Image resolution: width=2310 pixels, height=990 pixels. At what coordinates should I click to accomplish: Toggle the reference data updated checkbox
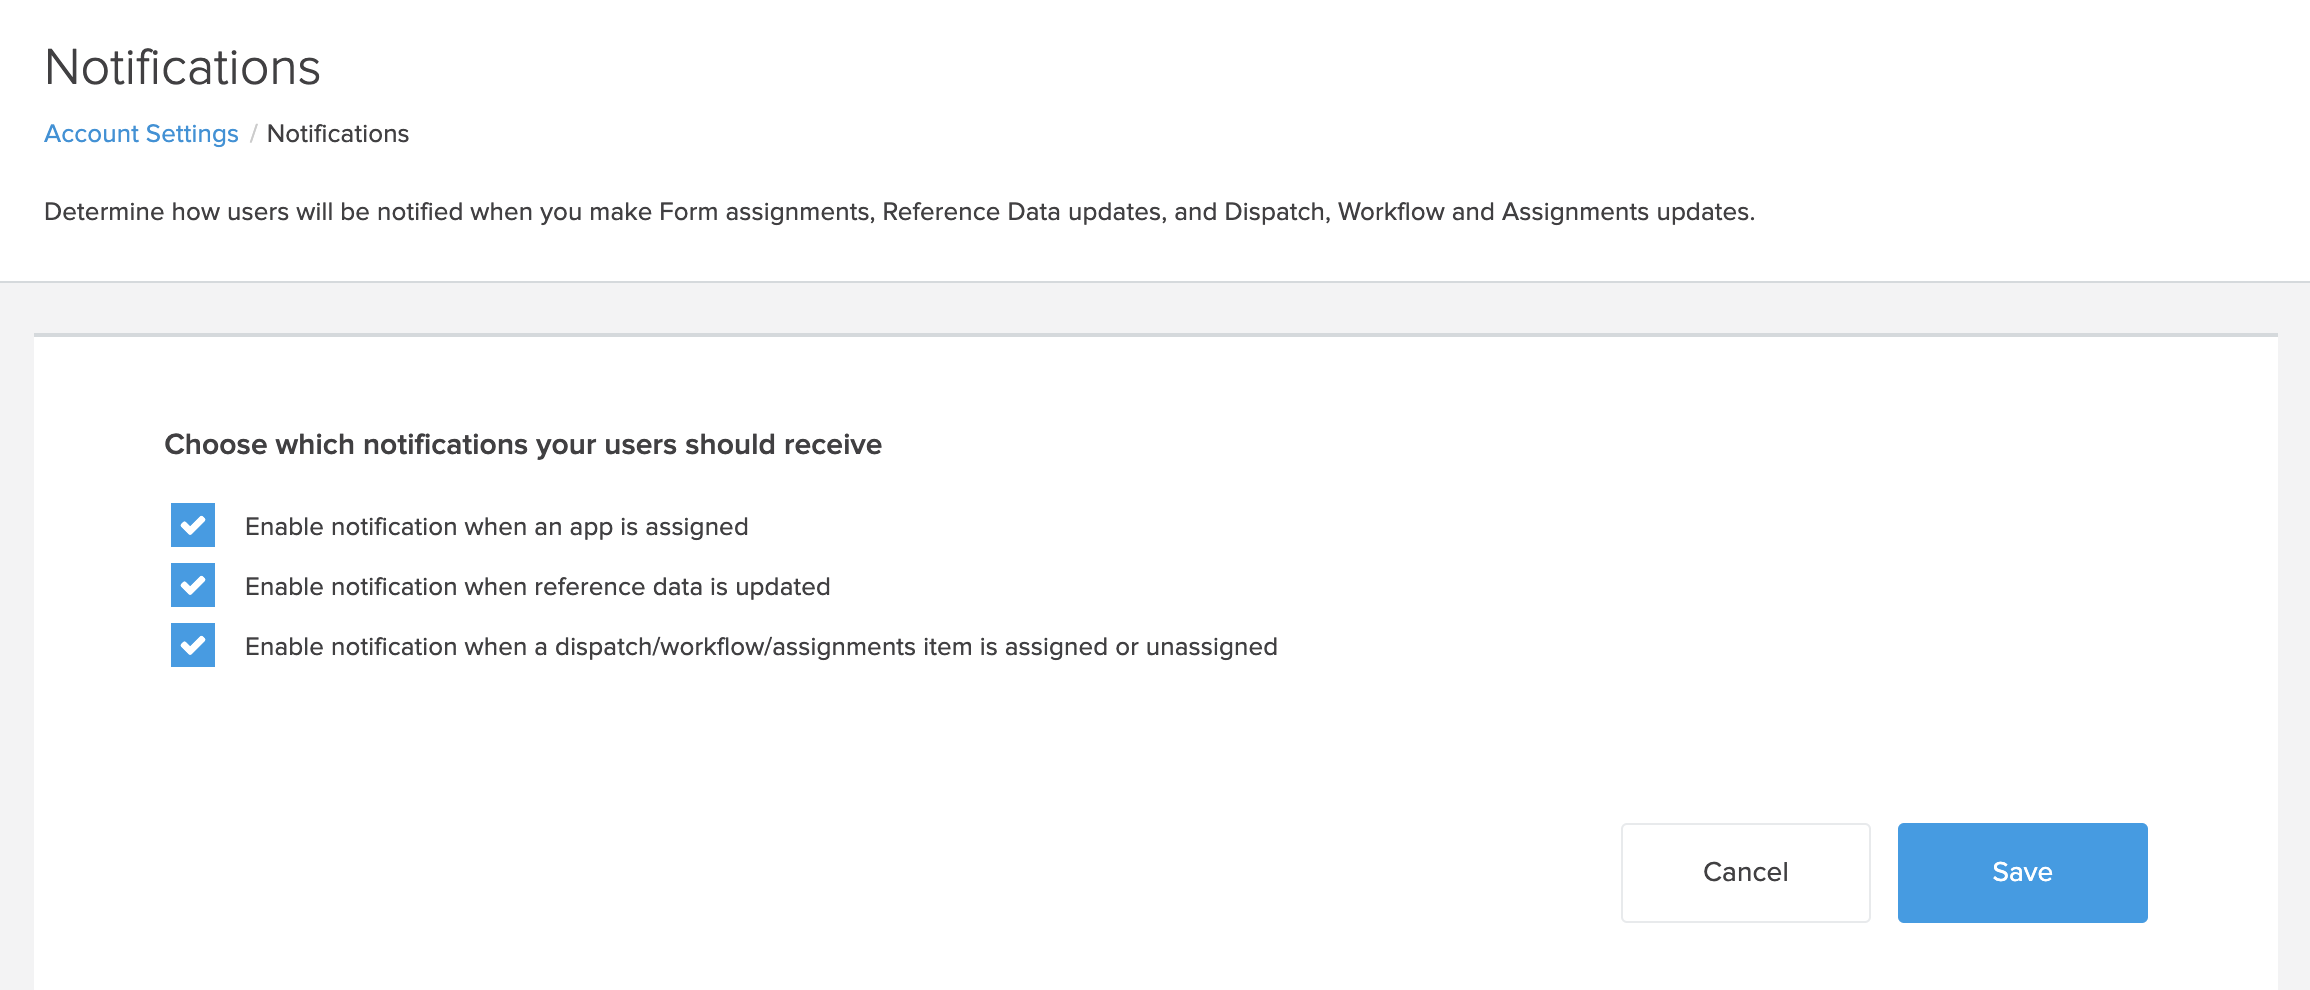tap(193, 586)
